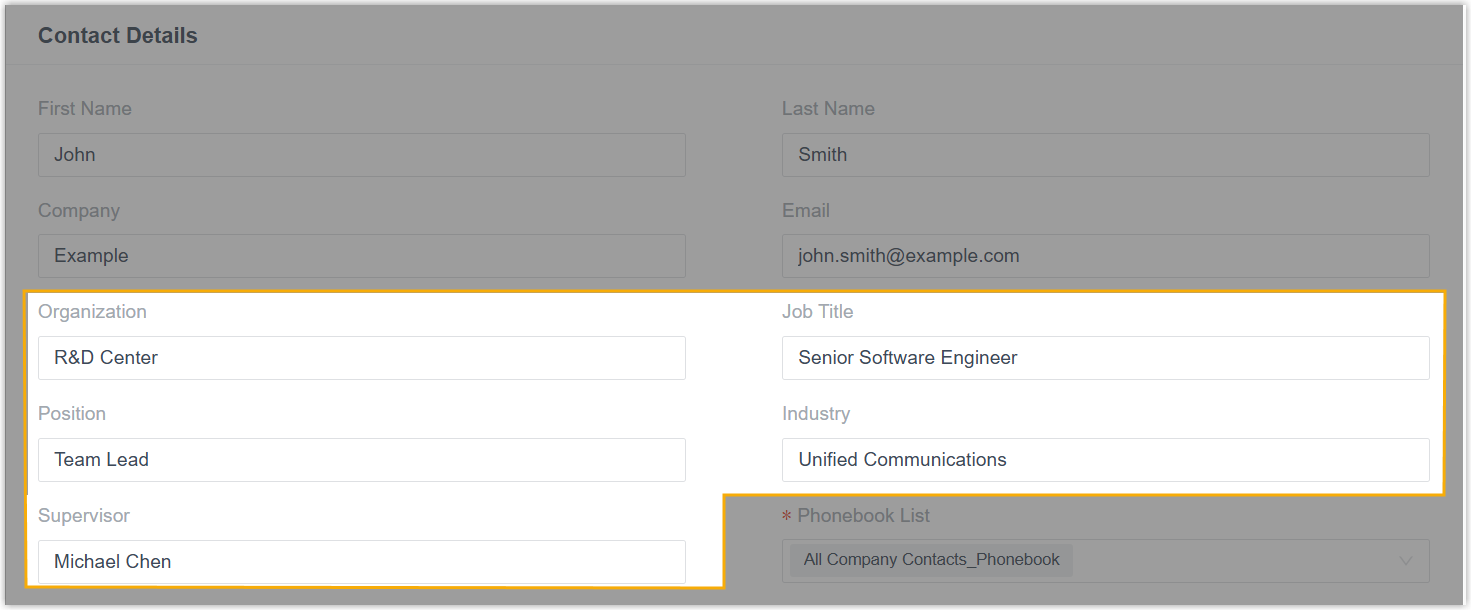Focus the Last Name field containing Smith
Image resolution: width=1471 pixels, height=611 pixels.
click(x=1105, y=155)
